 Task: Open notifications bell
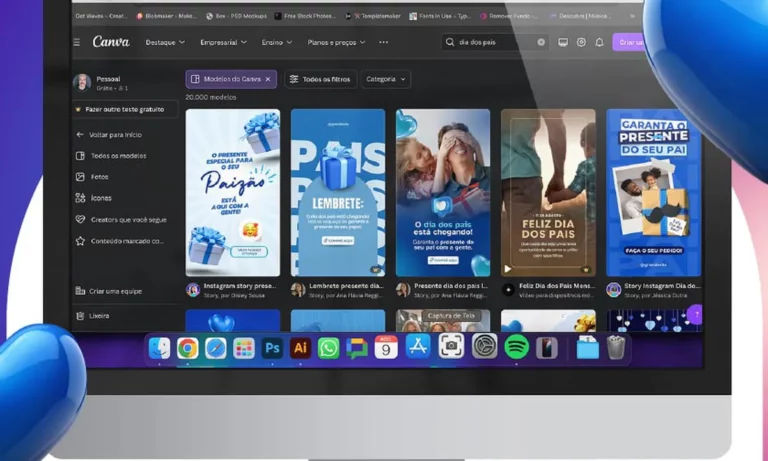pos(599,43)
